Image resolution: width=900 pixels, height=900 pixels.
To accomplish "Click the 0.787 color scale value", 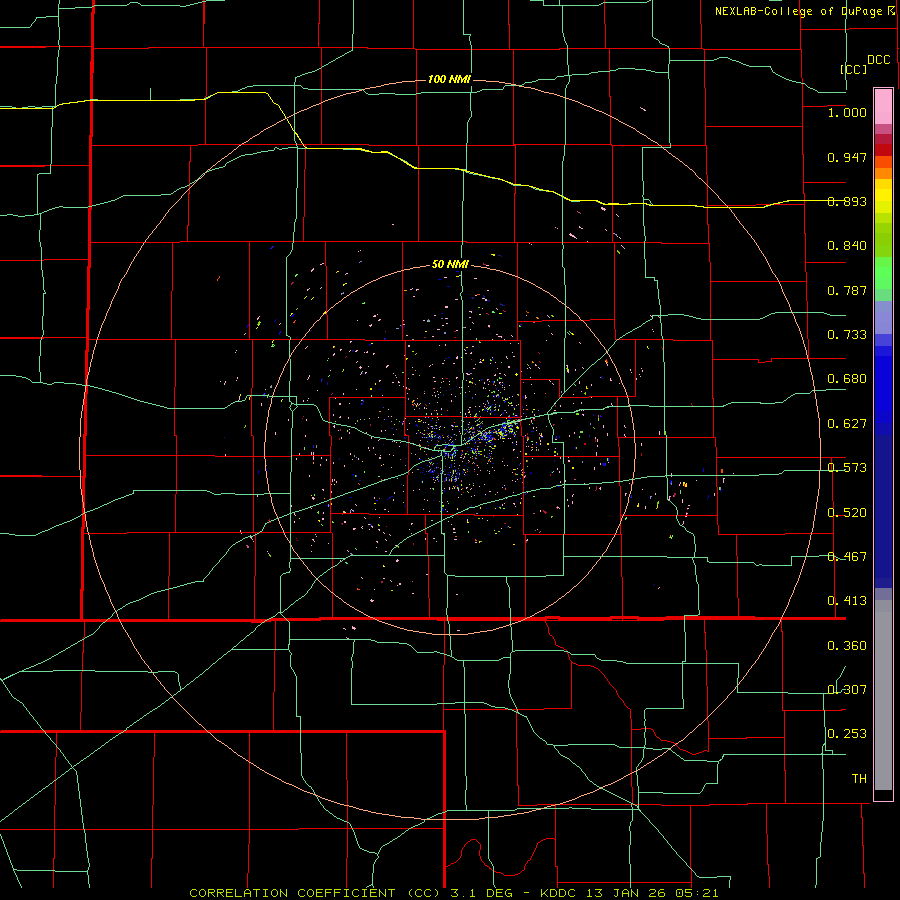I will click(x=847, y=290).
